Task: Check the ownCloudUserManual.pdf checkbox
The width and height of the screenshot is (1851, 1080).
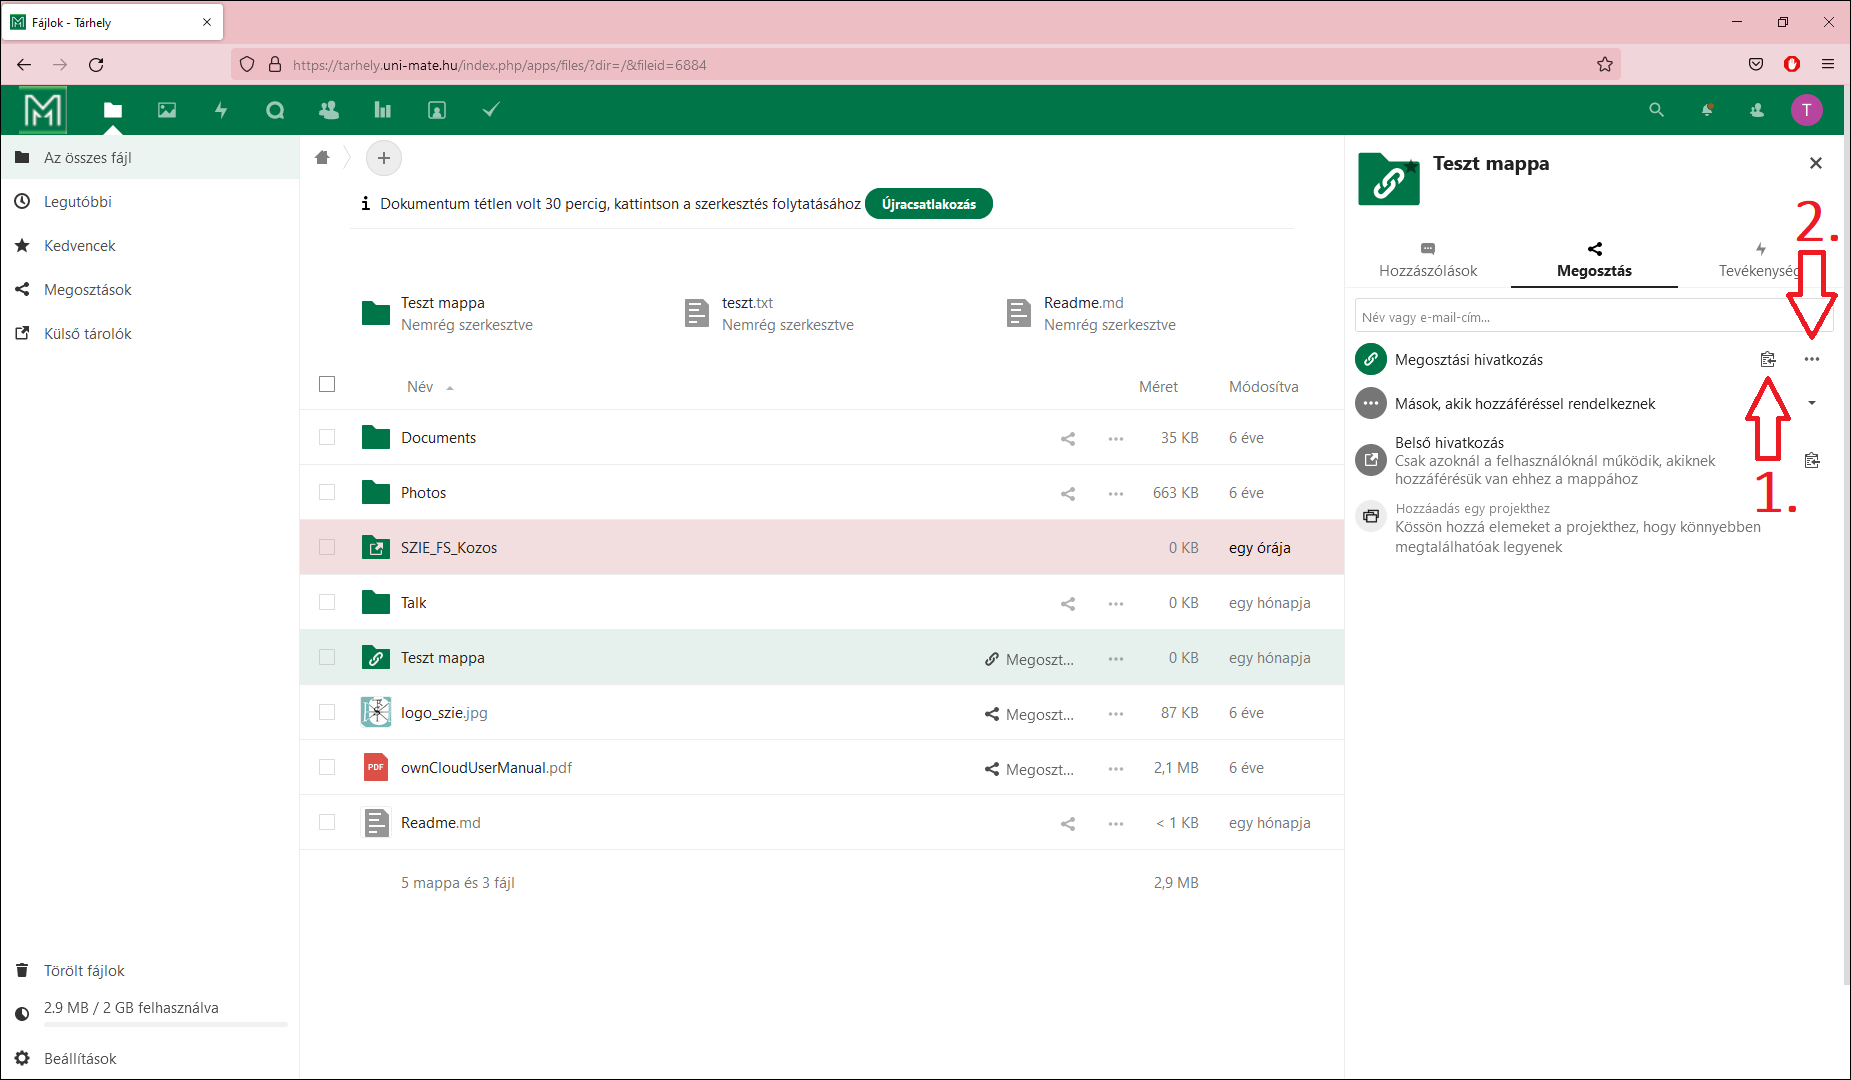Action: point(327,767)
